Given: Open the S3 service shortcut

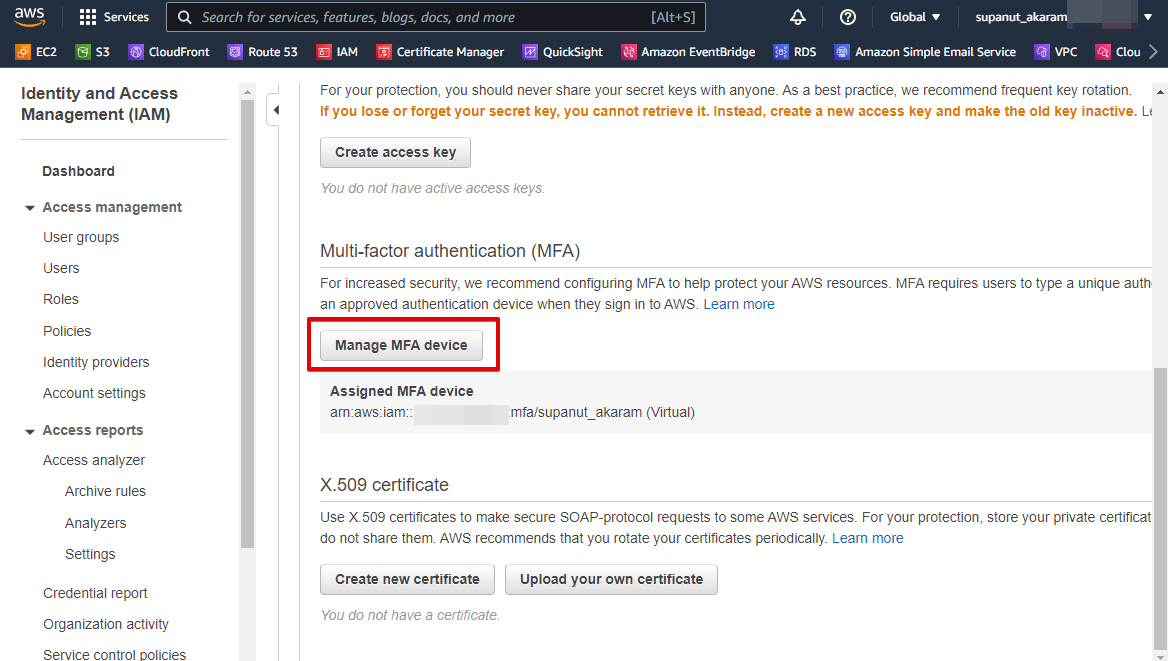Looking at the screenshot, I should coord(92,51).
